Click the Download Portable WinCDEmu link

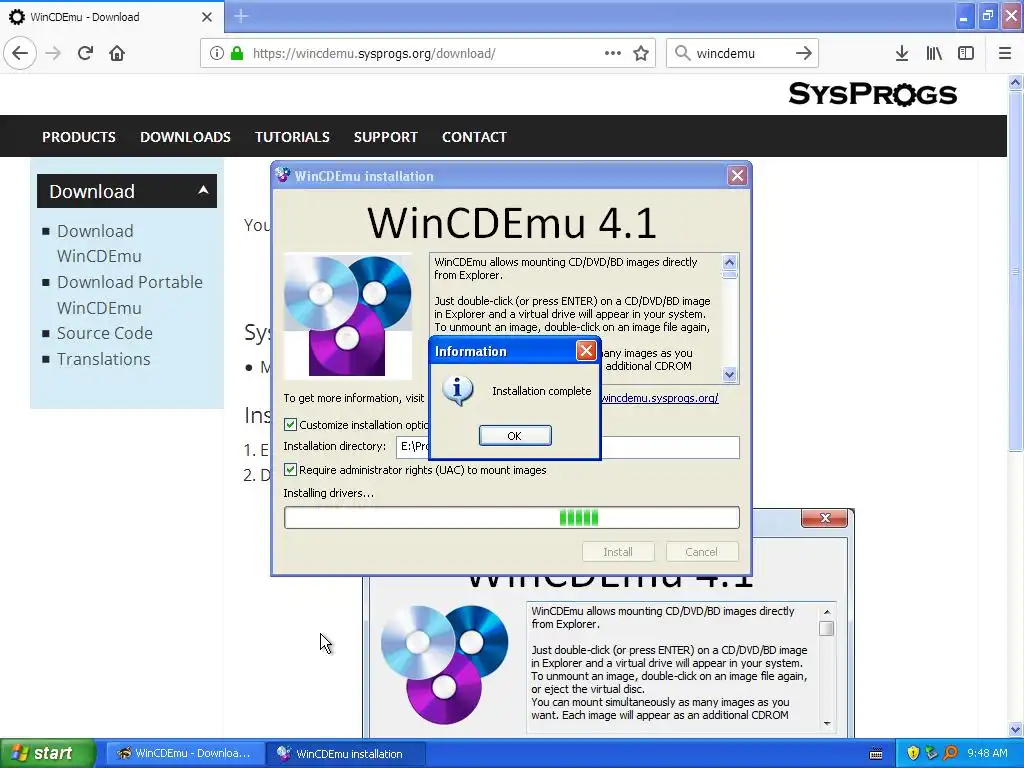click(x=130, y=295)
